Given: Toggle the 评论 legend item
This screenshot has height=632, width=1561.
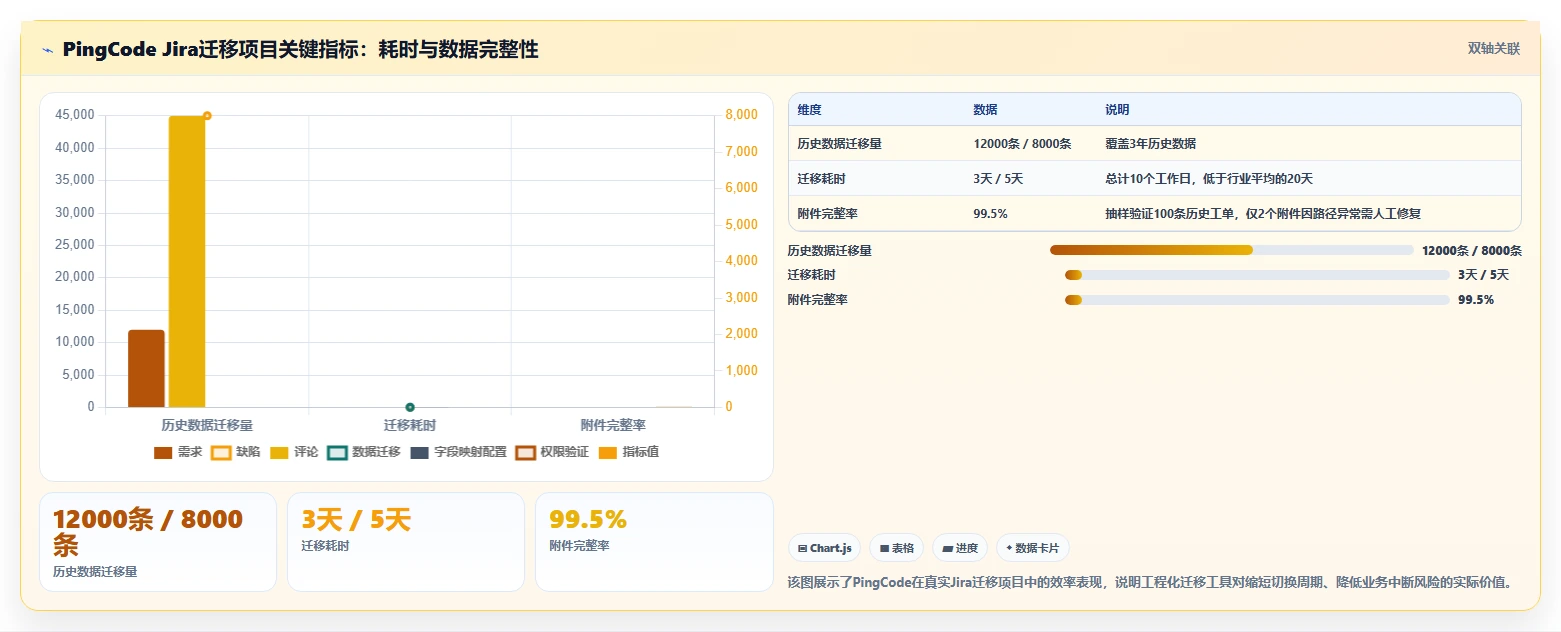Looking at the screenshot, I should [294, 452].
